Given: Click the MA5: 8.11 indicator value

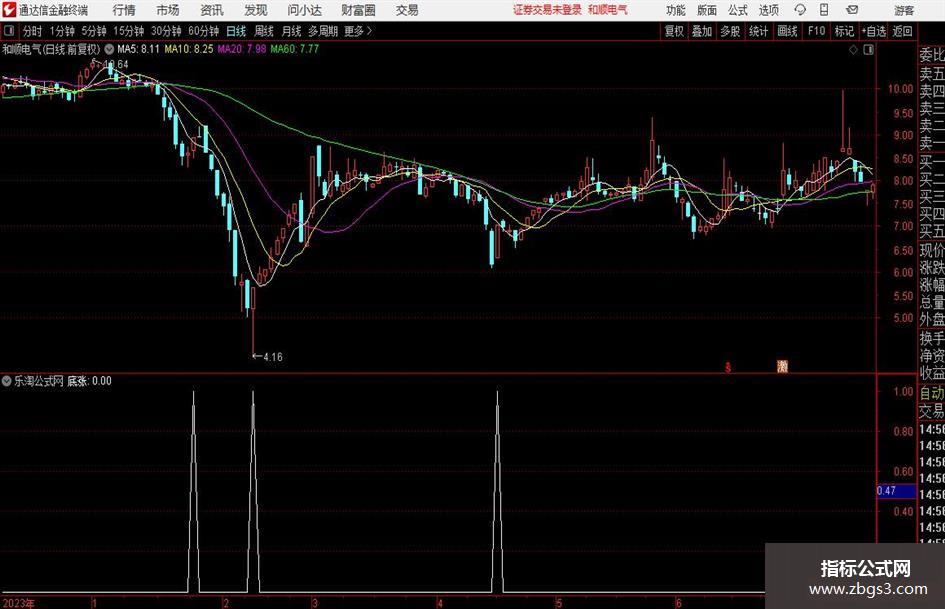Looking at the screenshot, I should coord(138,49).
